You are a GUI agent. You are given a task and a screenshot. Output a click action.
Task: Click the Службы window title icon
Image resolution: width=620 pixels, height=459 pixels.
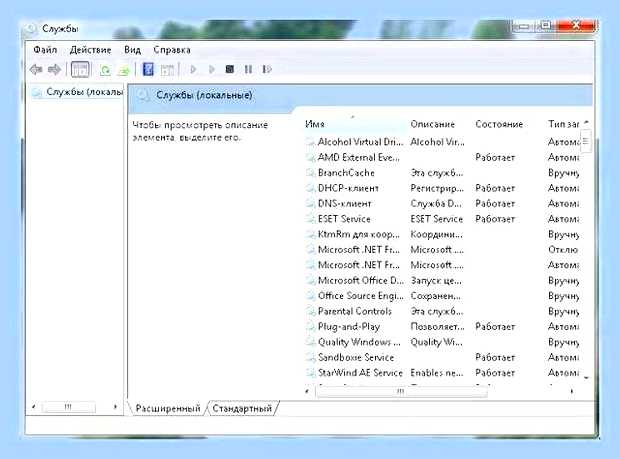point(32,29)
